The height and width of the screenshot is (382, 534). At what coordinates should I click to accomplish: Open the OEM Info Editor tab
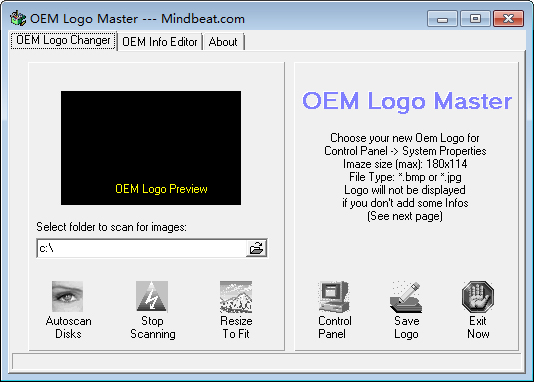point(160,42)
